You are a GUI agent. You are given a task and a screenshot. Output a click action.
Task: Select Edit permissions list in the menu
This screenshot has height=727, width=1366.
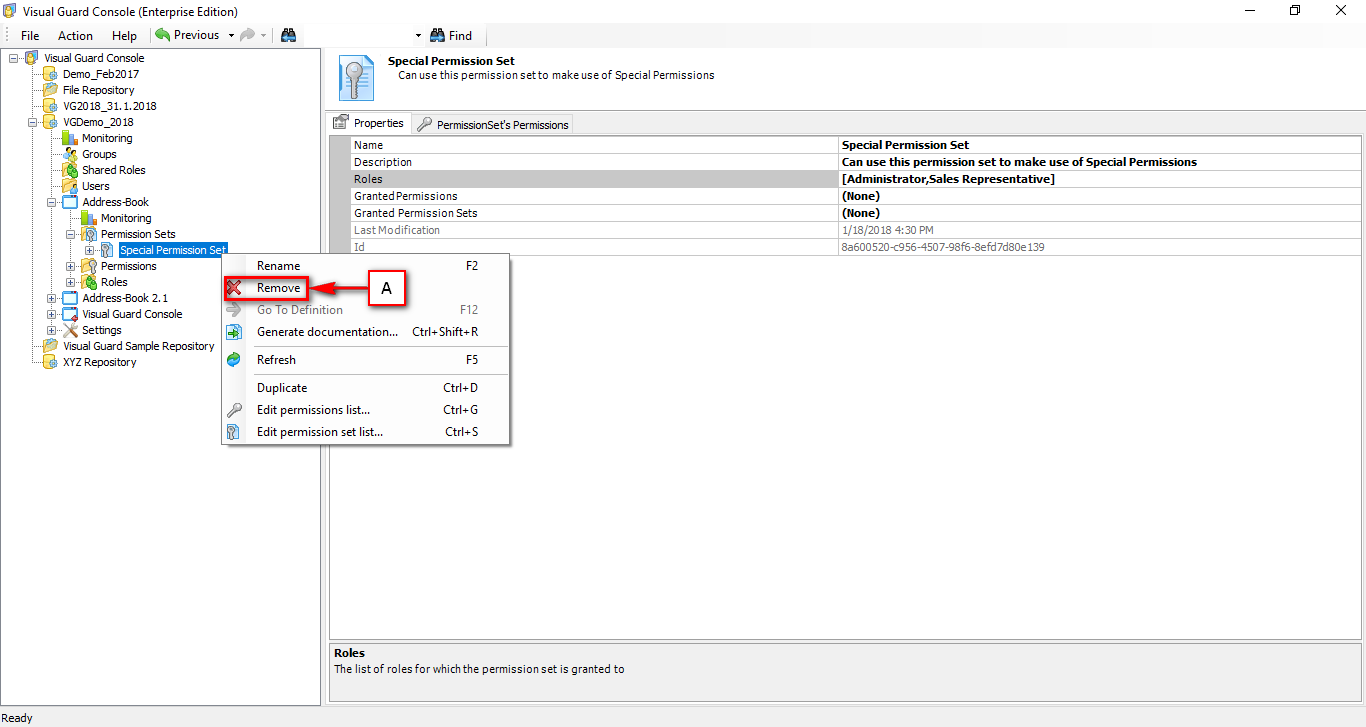(312, 410)
